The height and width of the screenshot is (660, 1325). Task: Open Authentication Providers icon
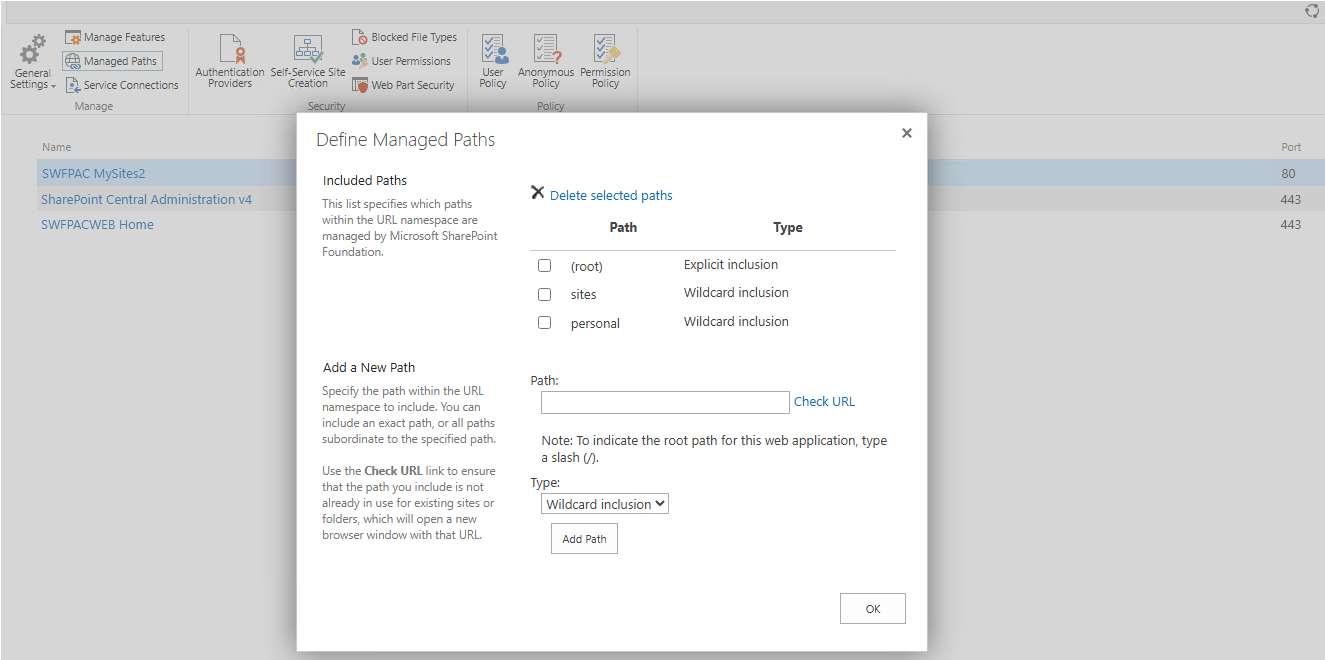click(231, 49)
